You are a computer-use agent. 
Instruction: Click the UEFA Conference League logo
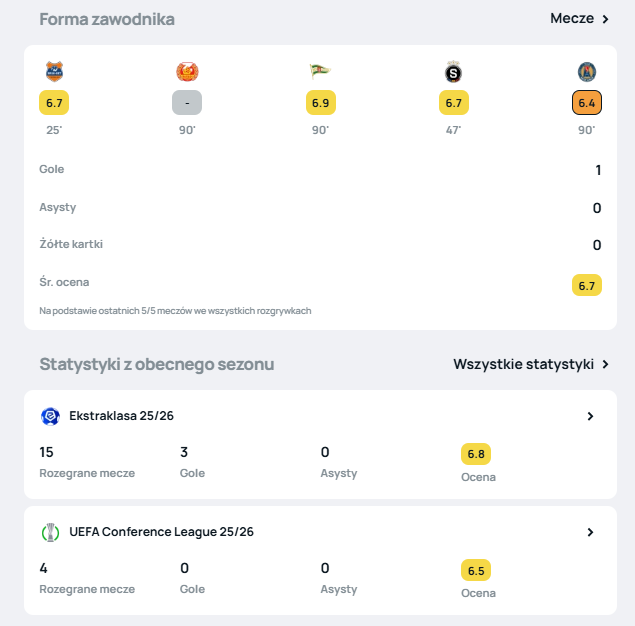(50, 532)
